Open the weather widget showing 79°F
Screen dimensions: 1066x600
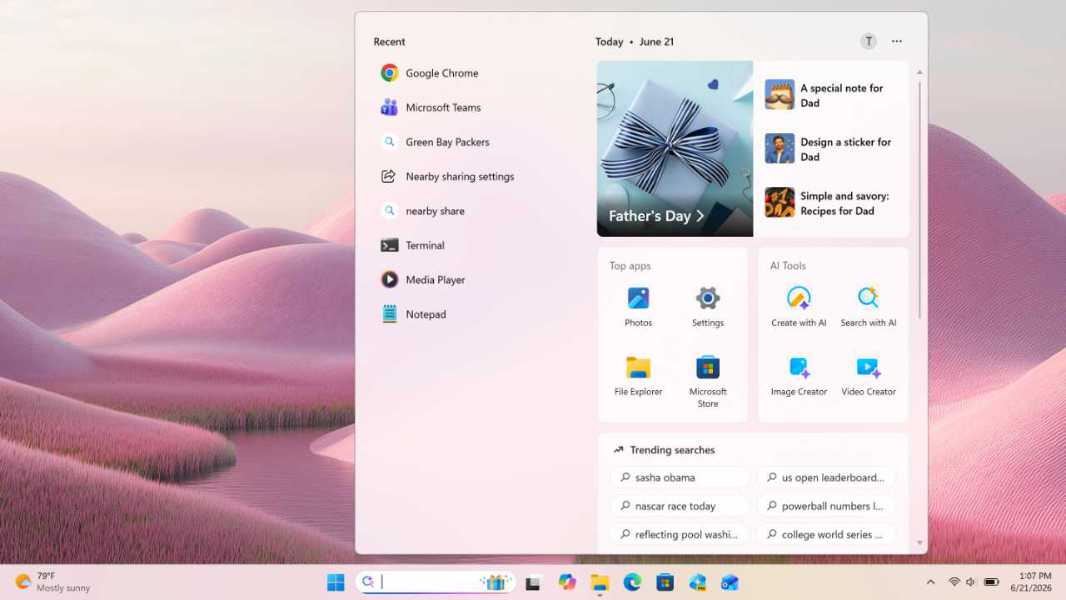point(53,582)
